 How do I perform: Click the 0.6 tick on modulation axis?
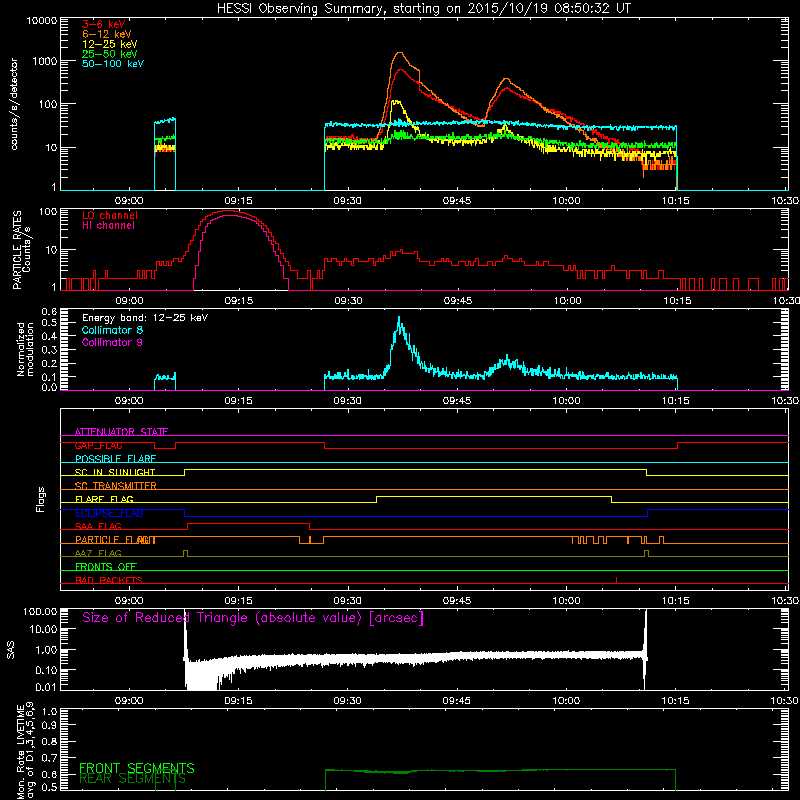click(x=49, y=311)
